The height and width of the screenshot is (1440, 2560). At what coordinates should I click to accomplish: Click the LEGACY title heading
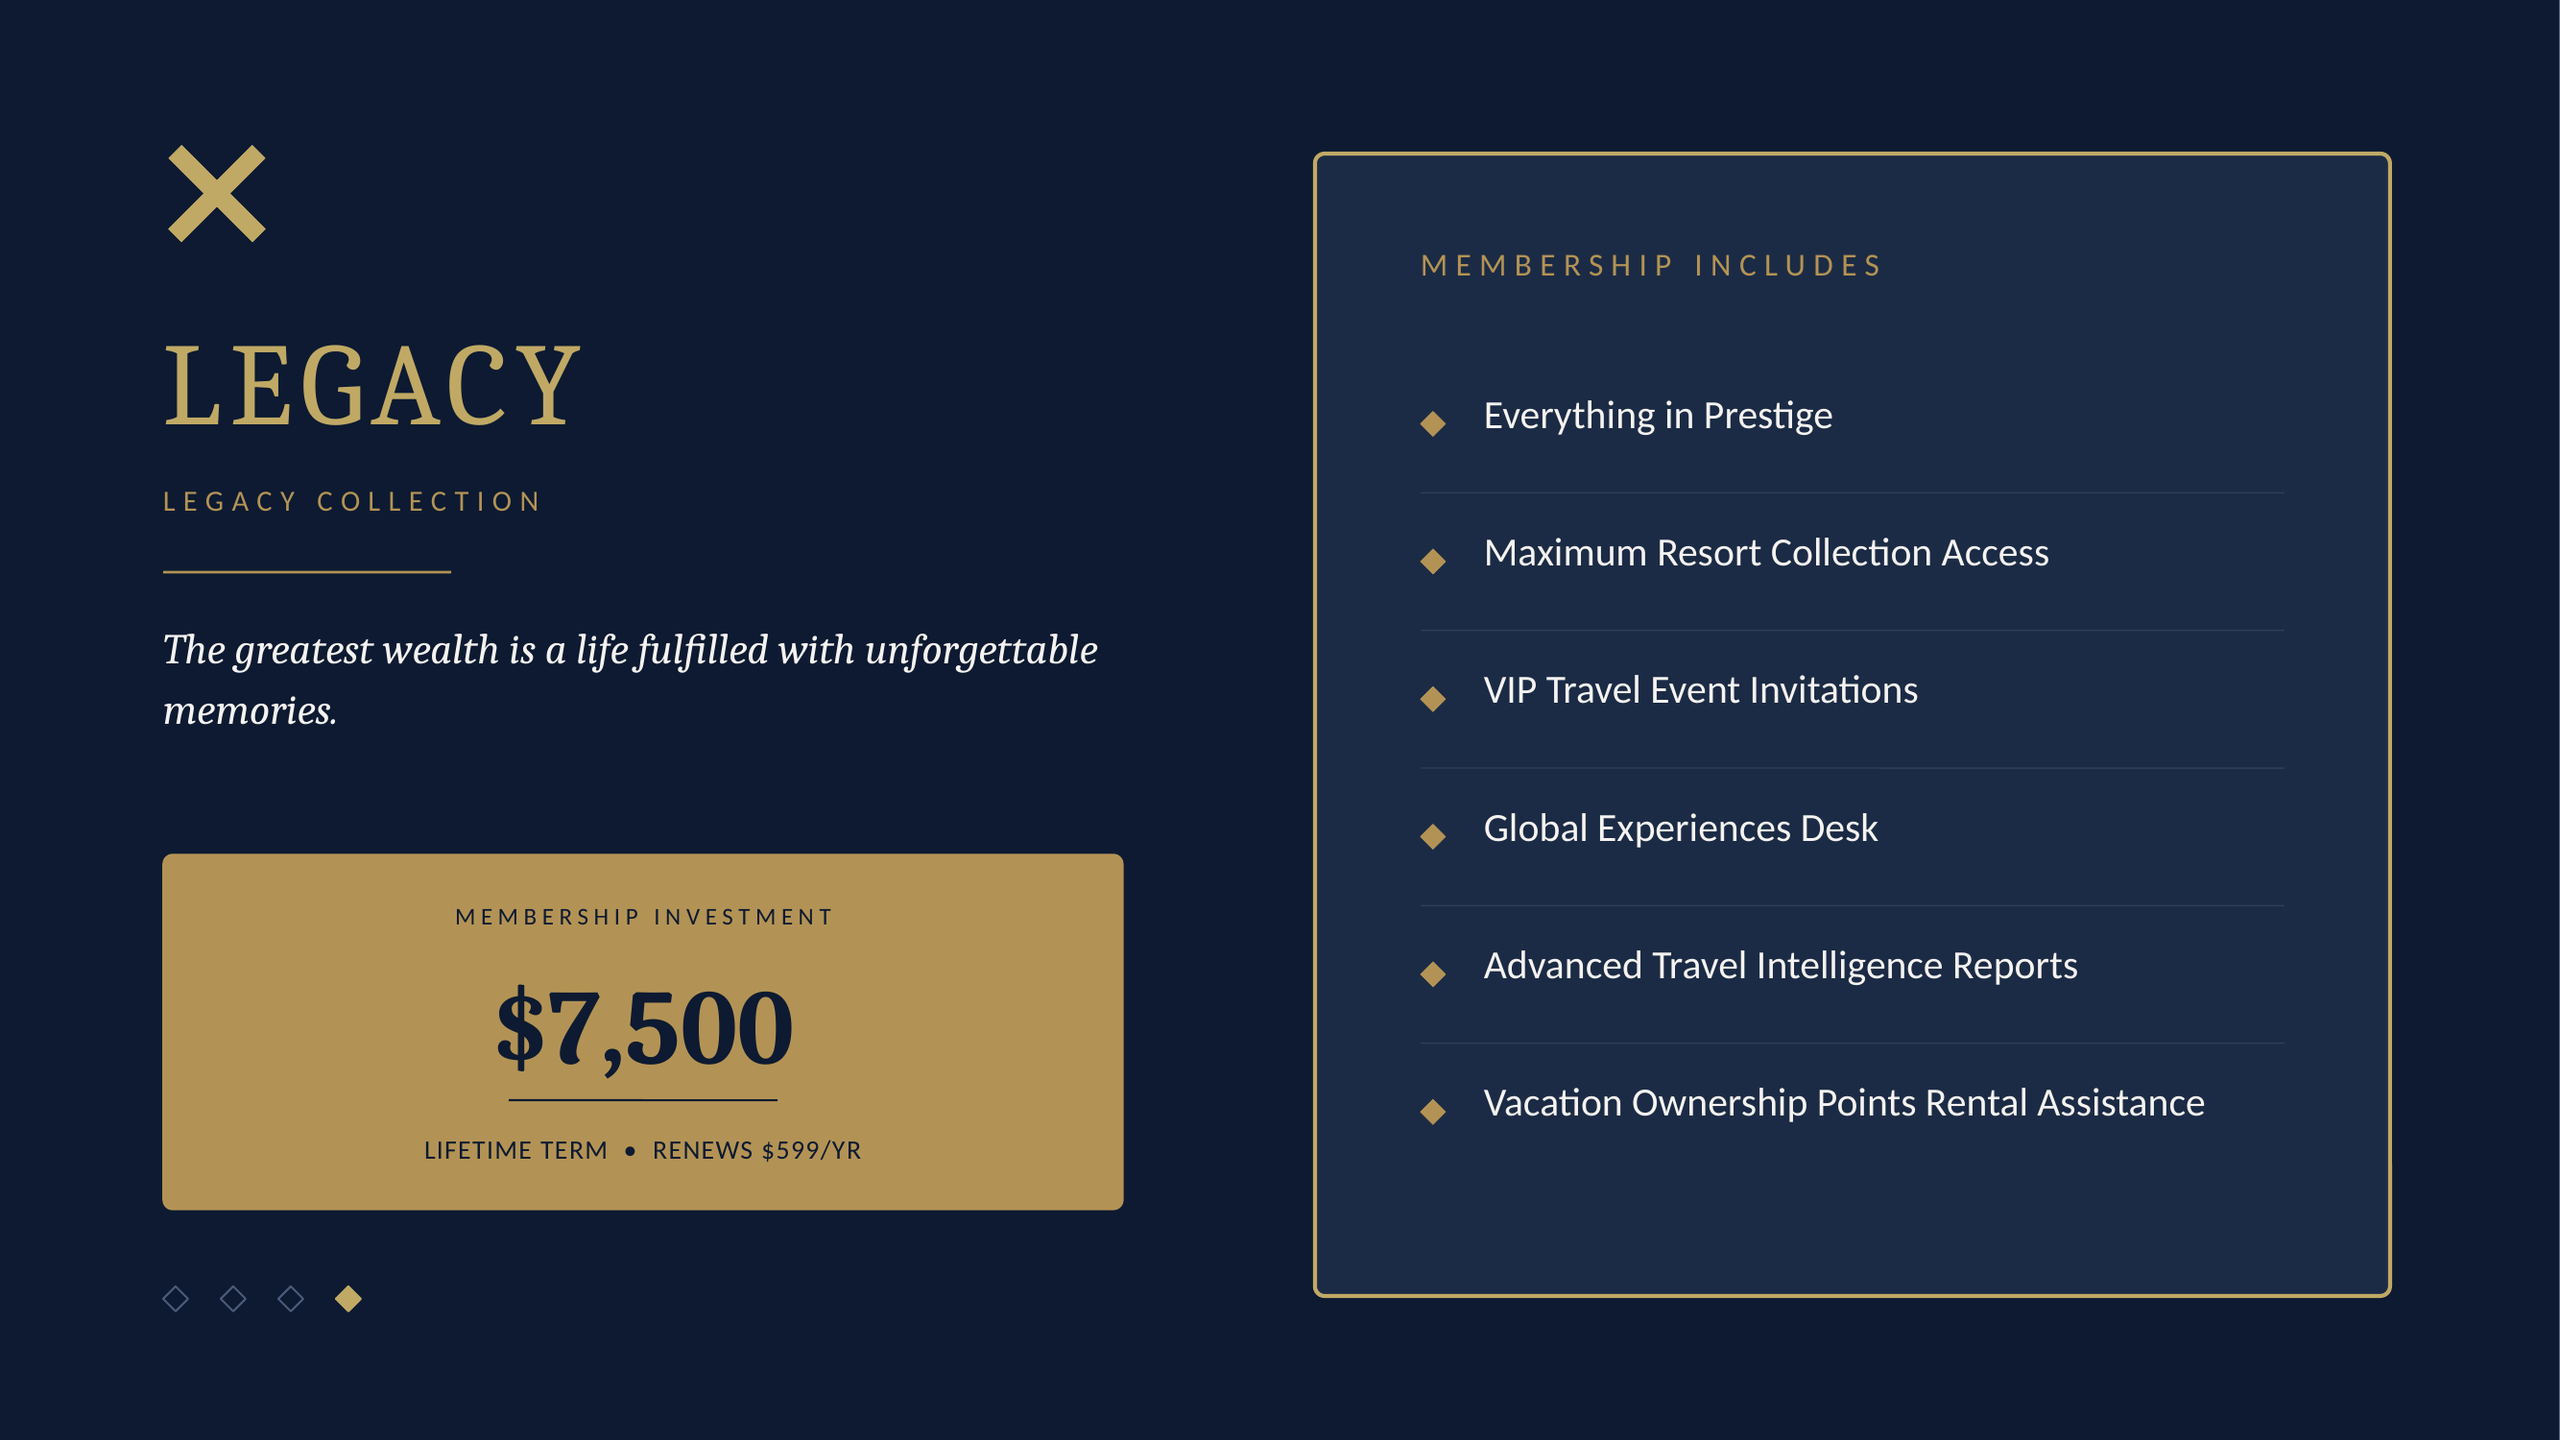[372, 386]
